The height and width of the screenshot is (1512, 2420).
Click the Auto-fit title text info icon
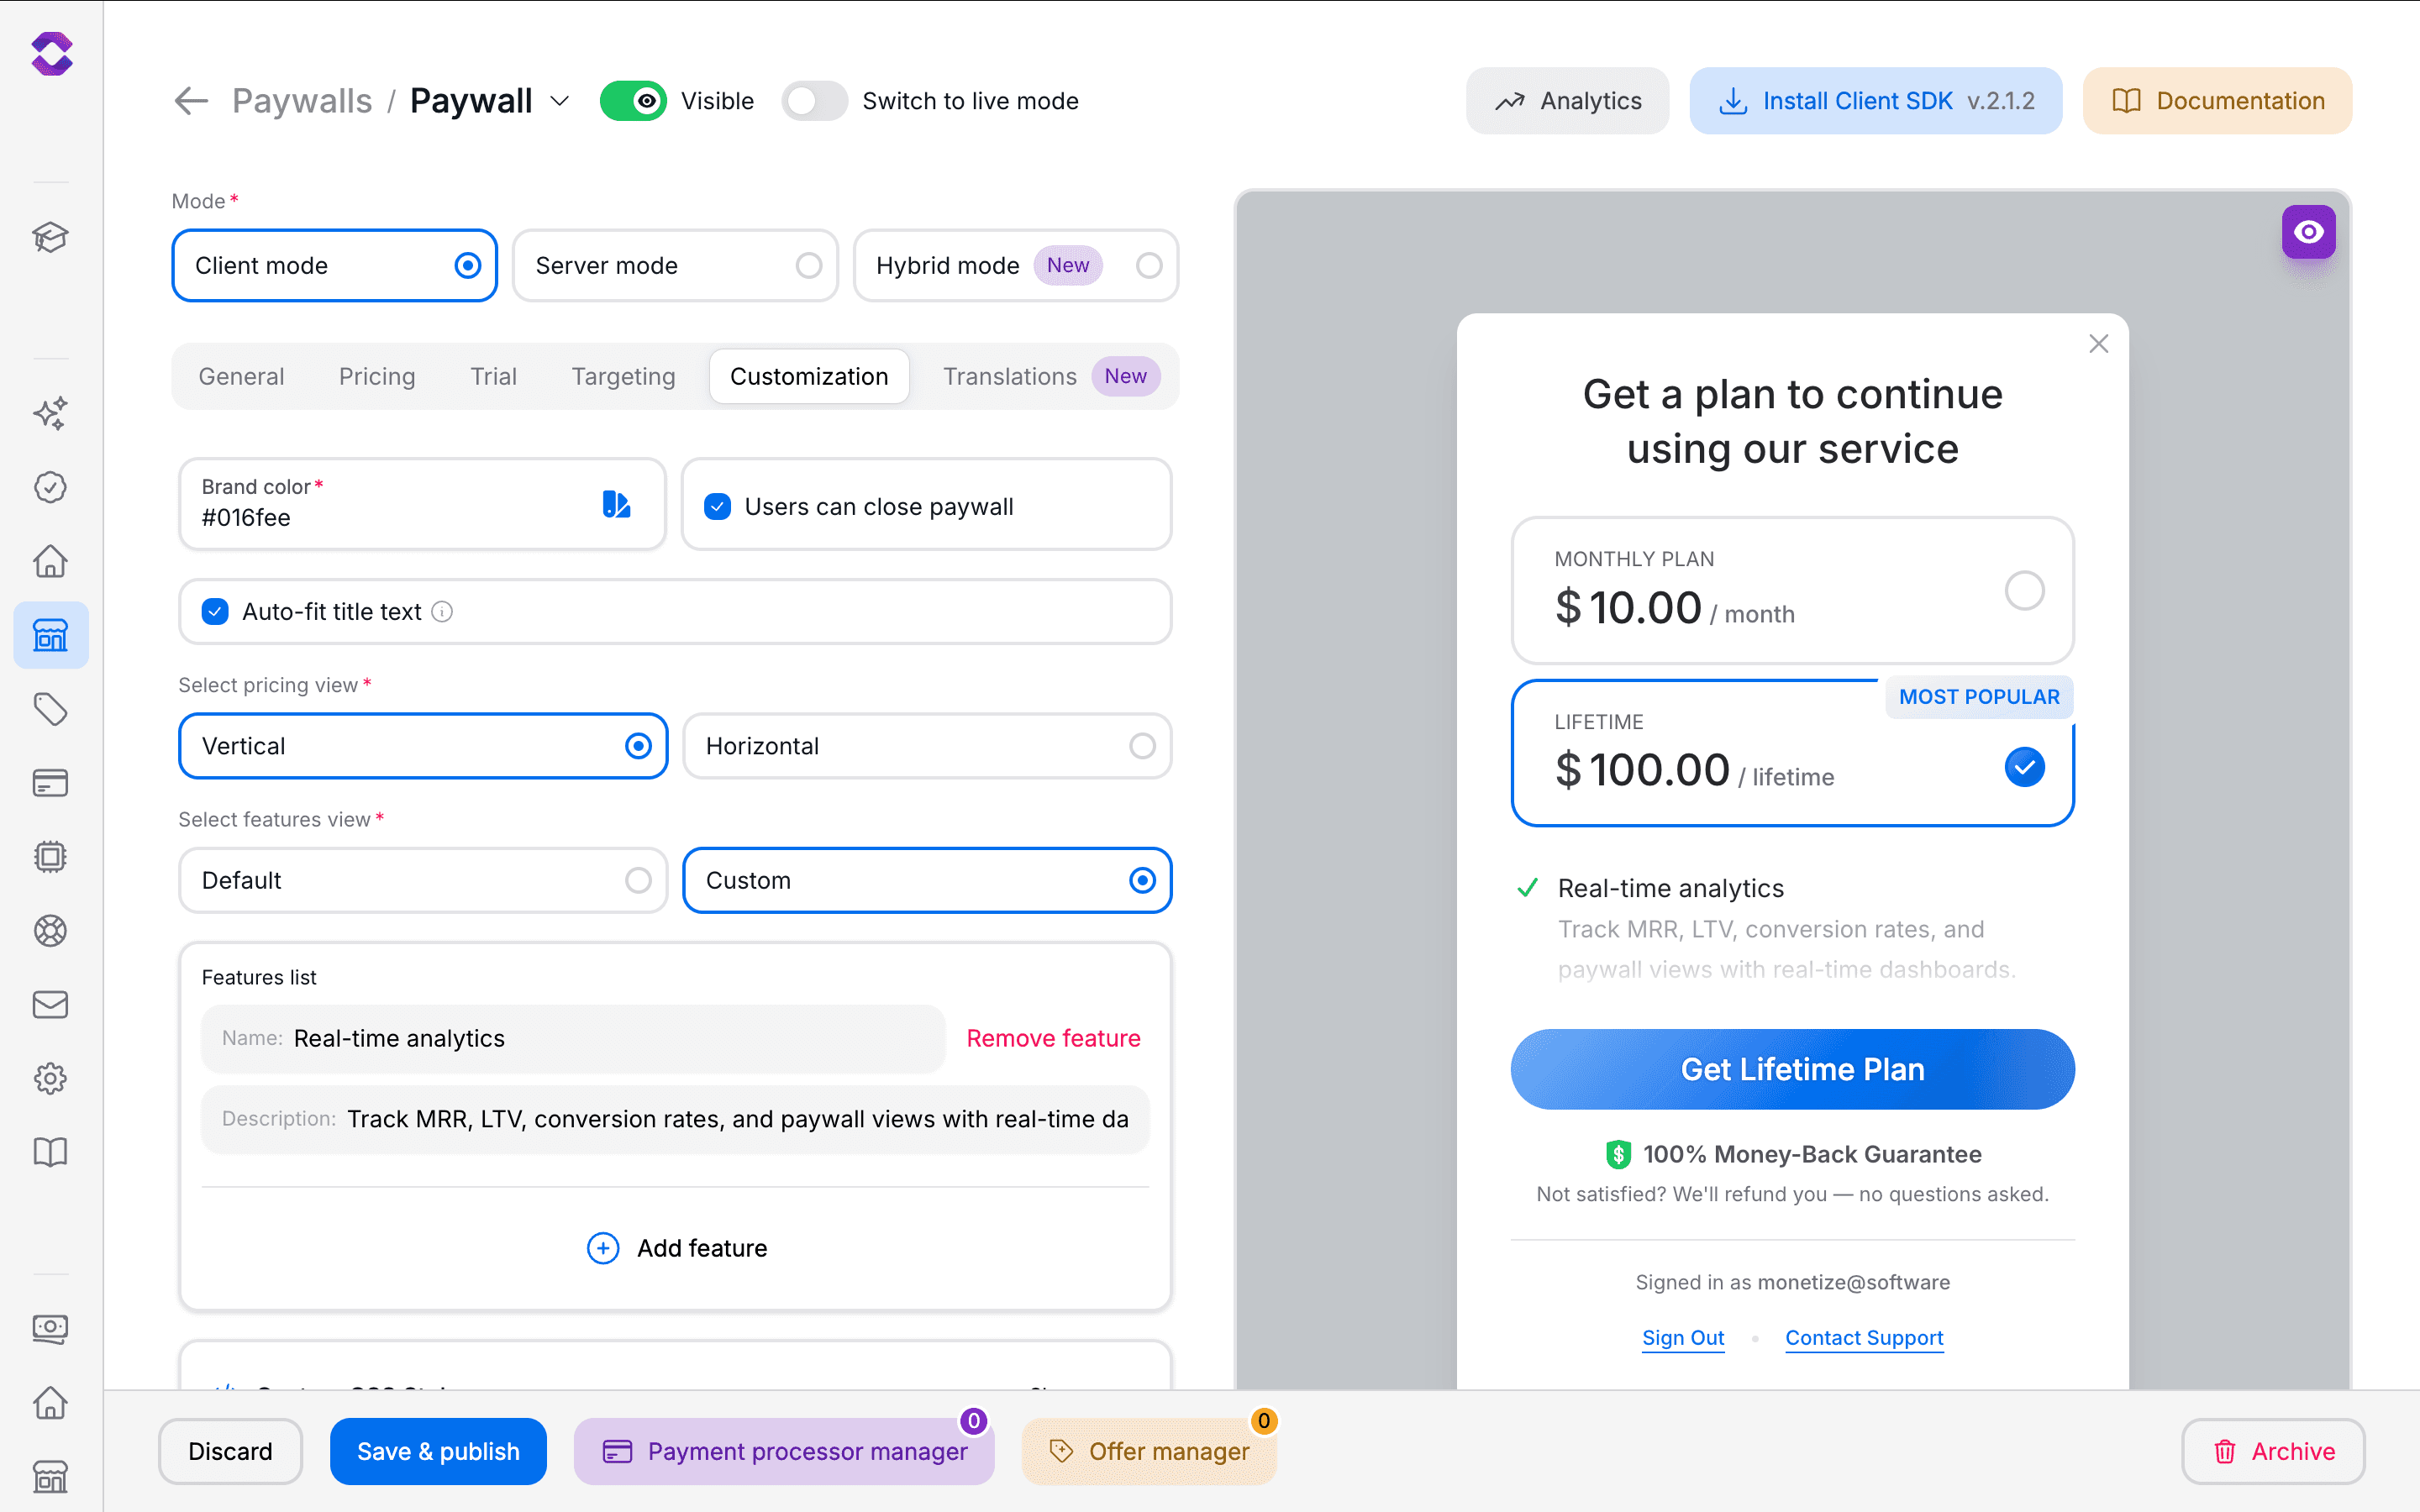[x=442, y=612]
